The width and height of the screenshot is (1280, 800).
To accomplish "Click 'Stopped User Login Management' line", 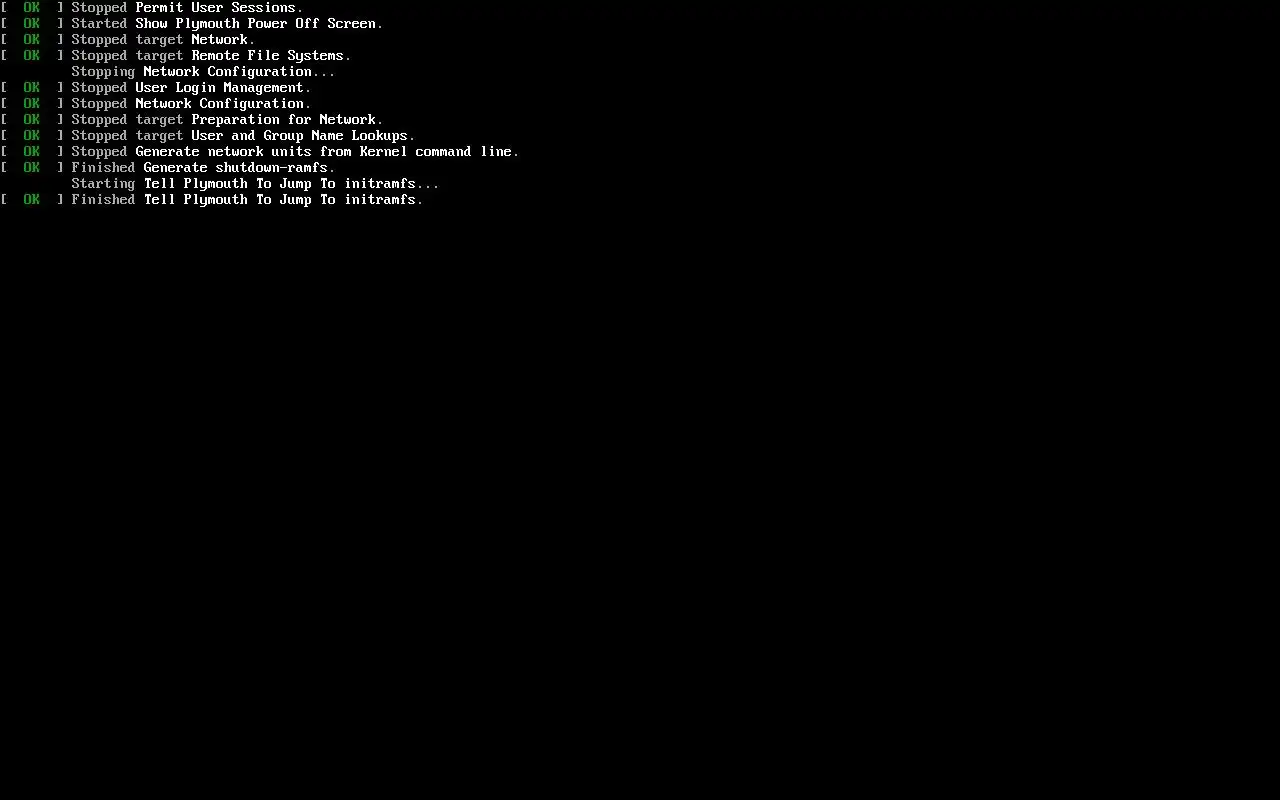I will pos(156,87).
